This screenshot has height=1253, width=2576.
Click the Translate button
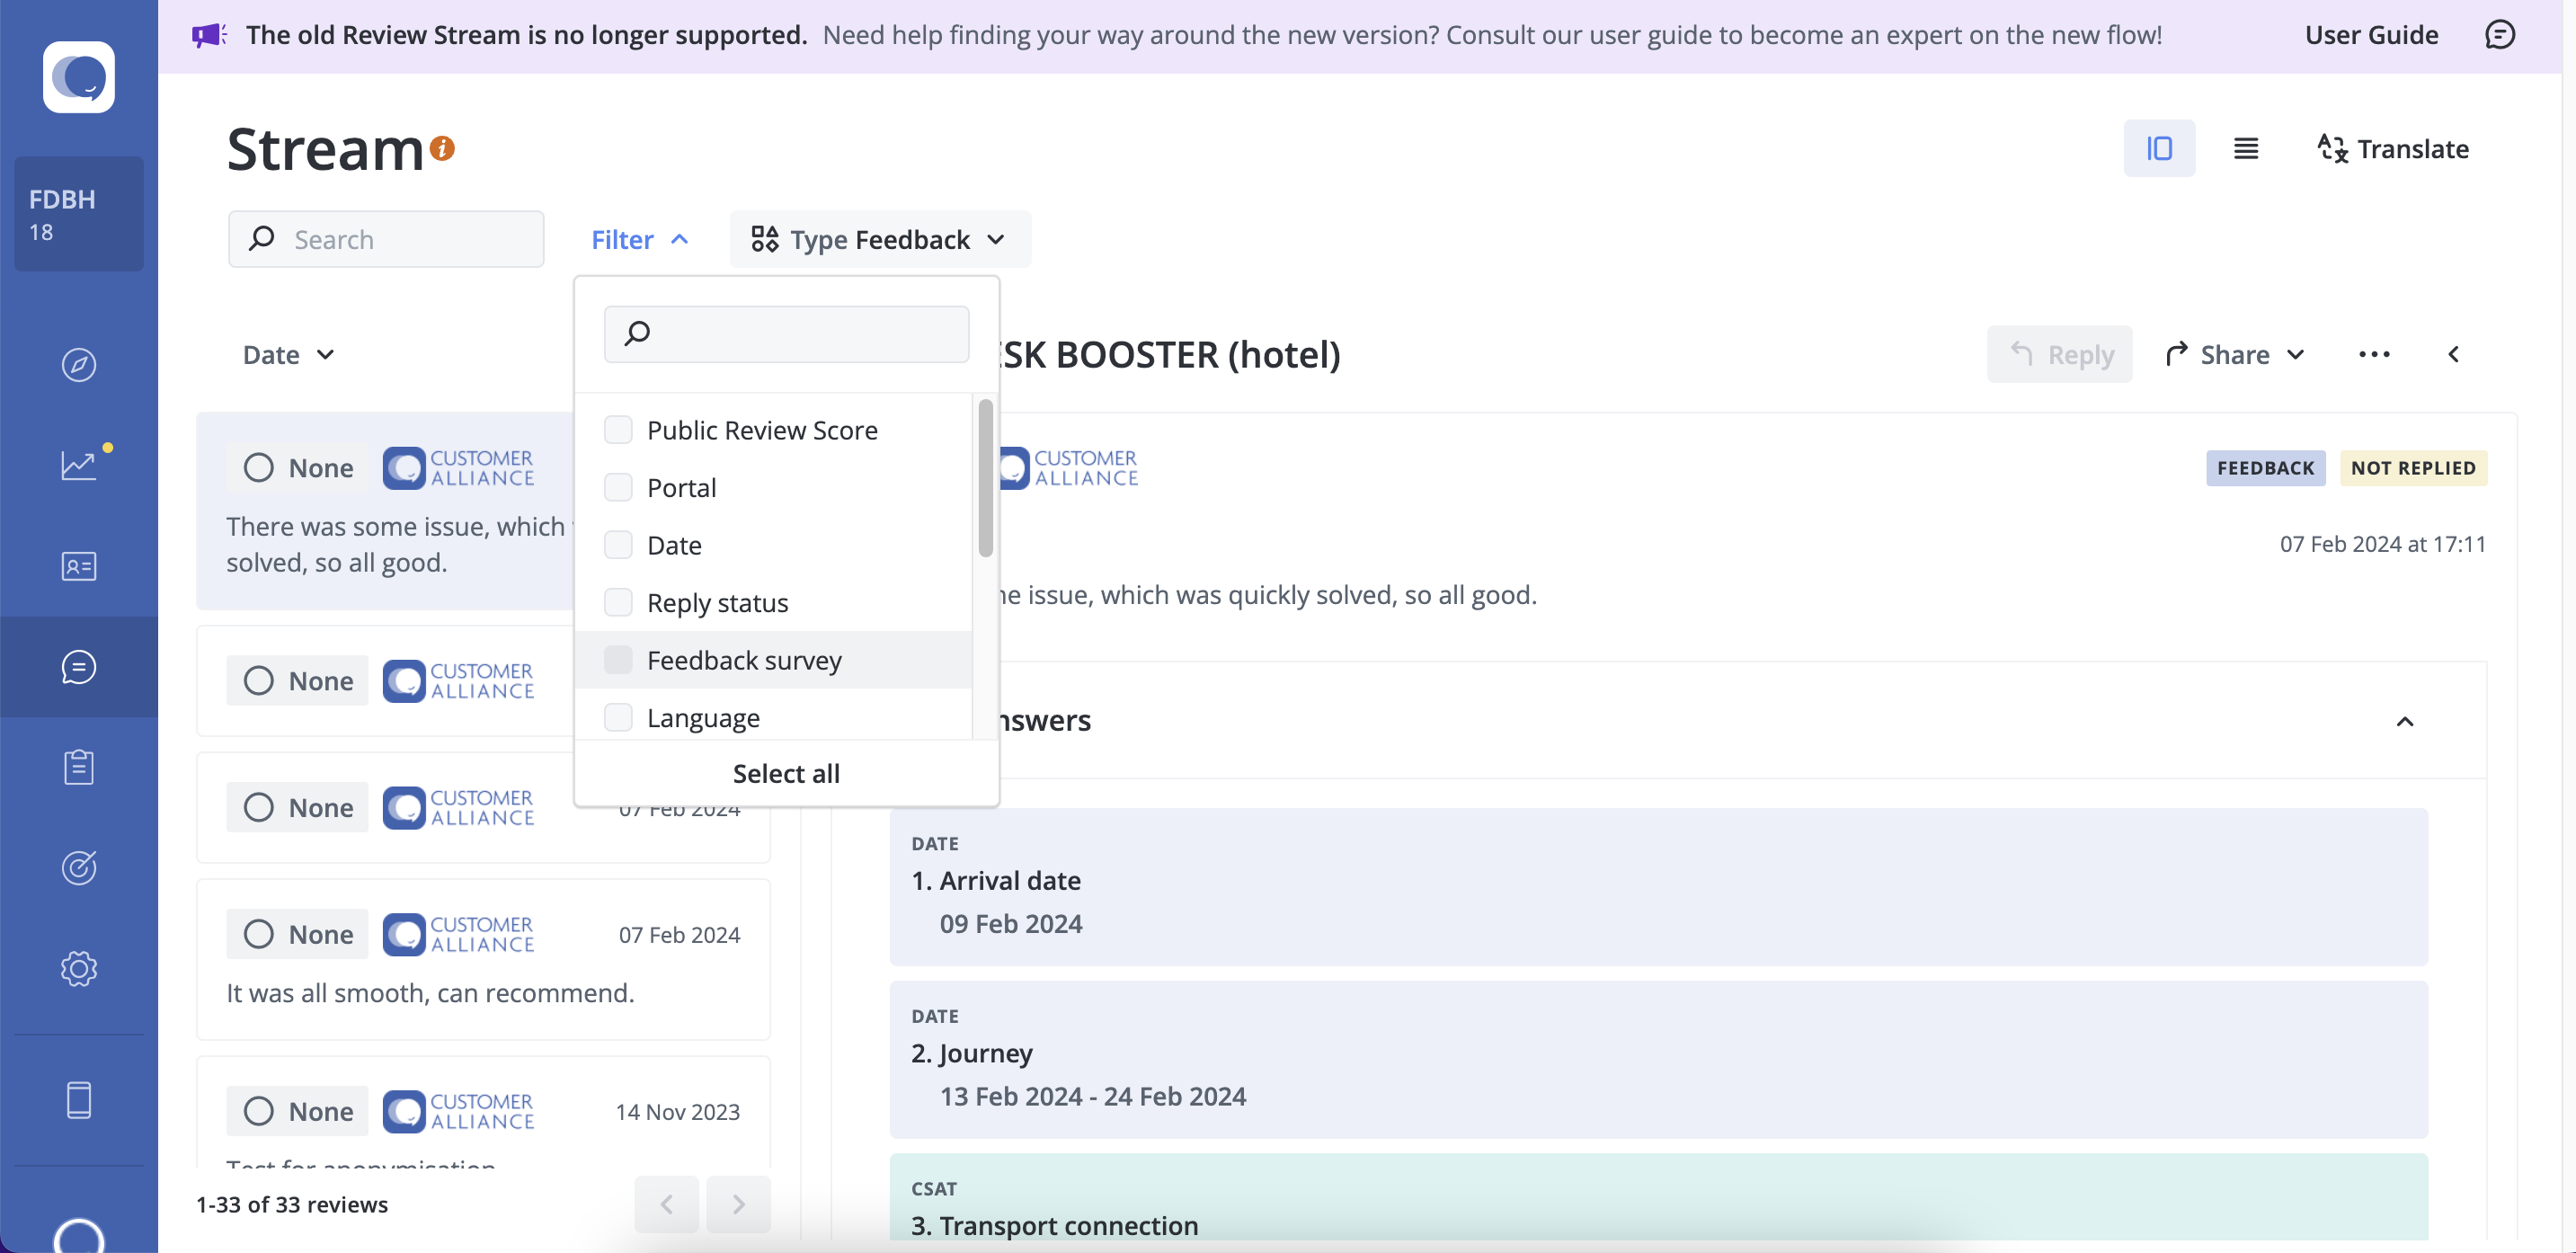pos(2393,149)
